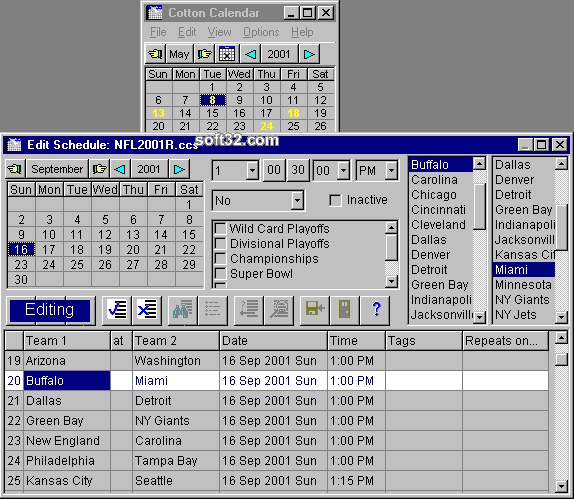Click next year arrow in Cotton Calendar

309,54
